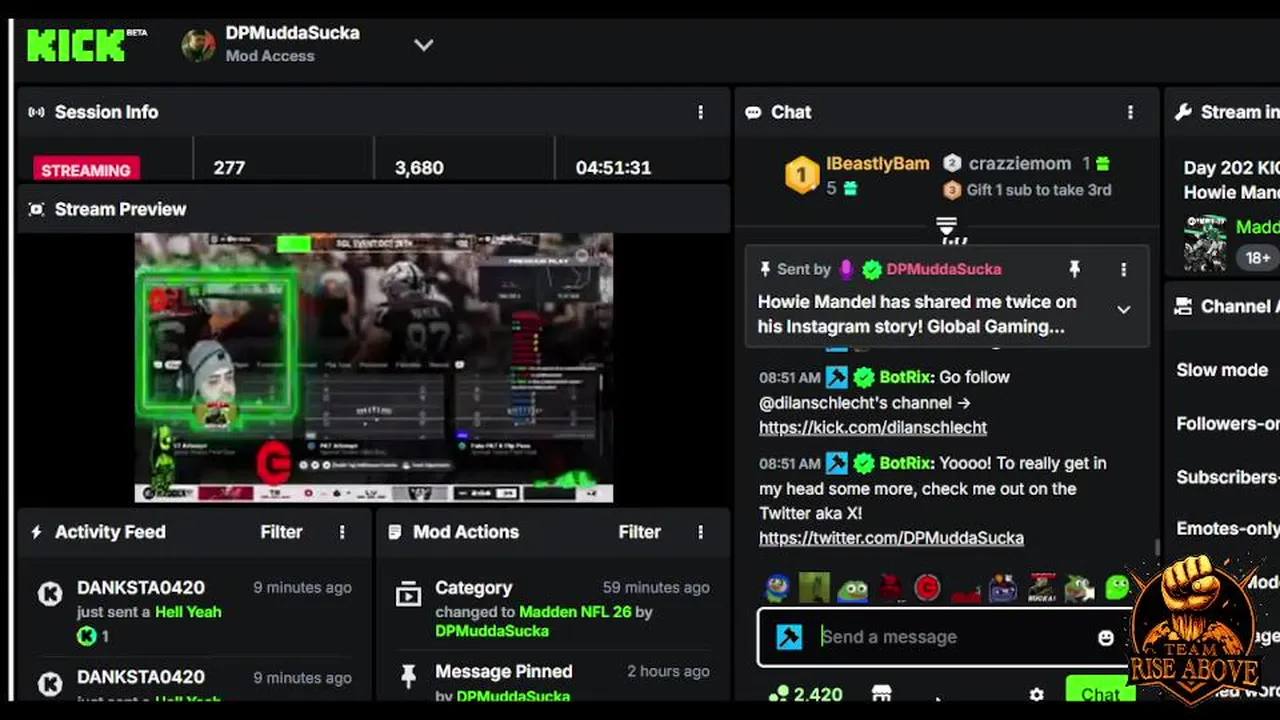Click the Message Pinned pin icon

pos(408,677)
